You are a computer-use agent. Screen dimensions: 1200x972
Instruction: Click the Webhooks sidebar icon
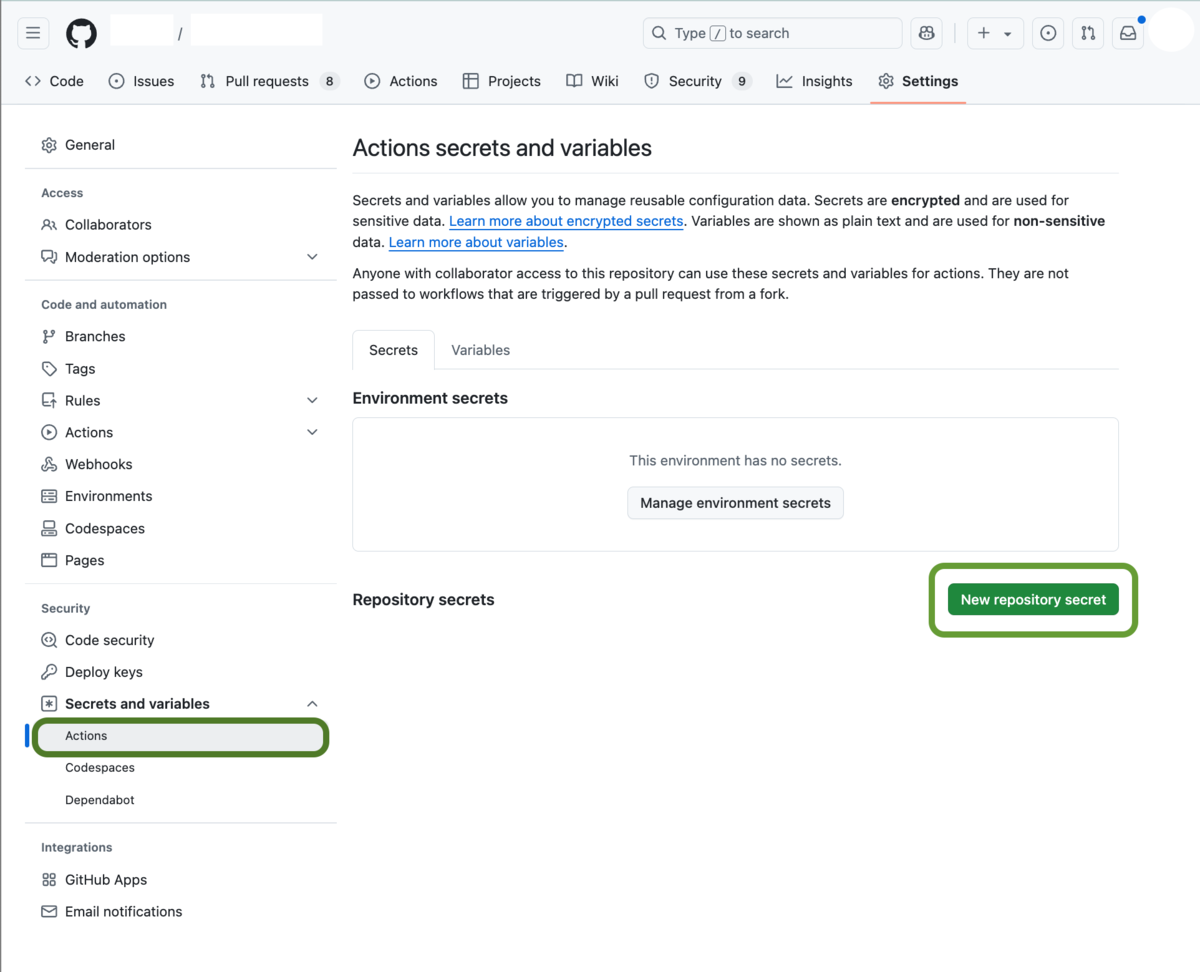(x=48, y=464)
